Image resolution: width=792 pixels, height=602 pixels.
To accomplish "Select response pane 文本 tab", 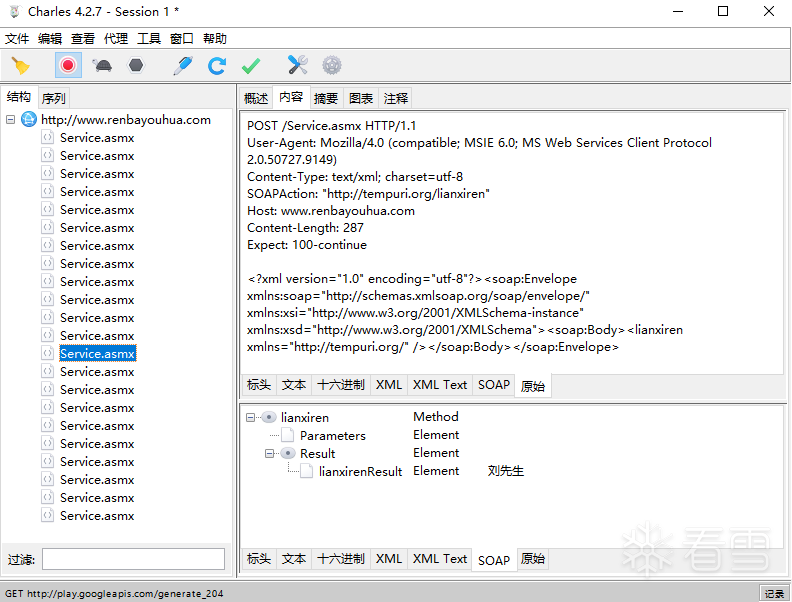I will point(294,559).
